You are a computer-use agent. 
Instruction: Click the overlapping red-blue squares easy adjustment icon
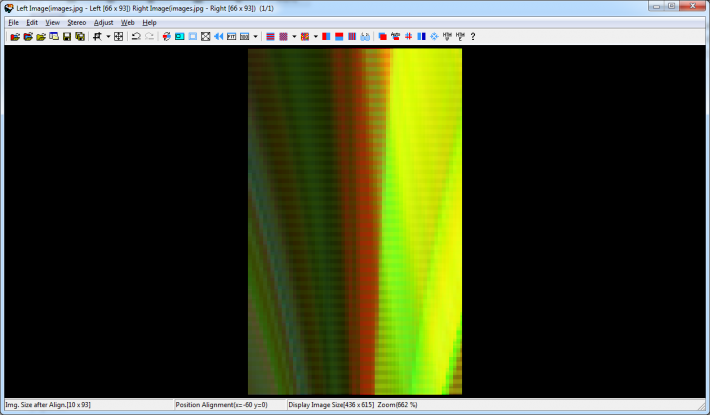(383, 37)
